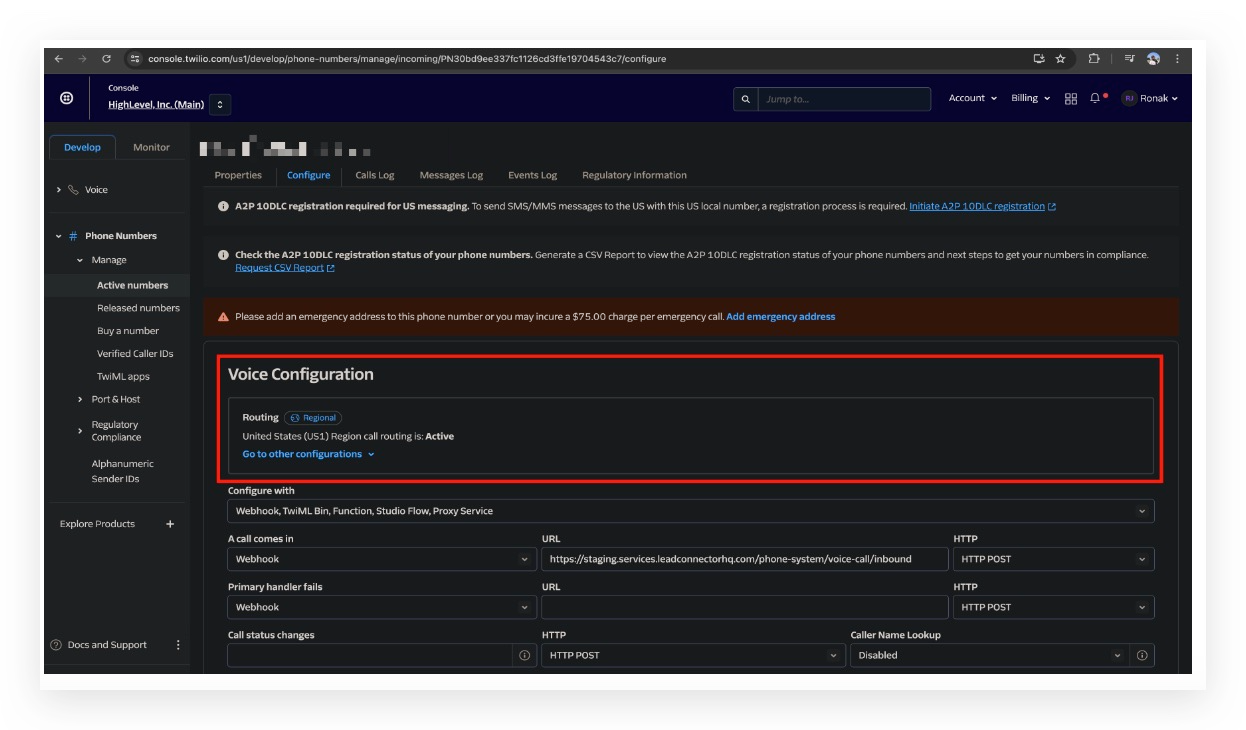Open the media controls icon in Chrome toolbar

pos(1129,59)
